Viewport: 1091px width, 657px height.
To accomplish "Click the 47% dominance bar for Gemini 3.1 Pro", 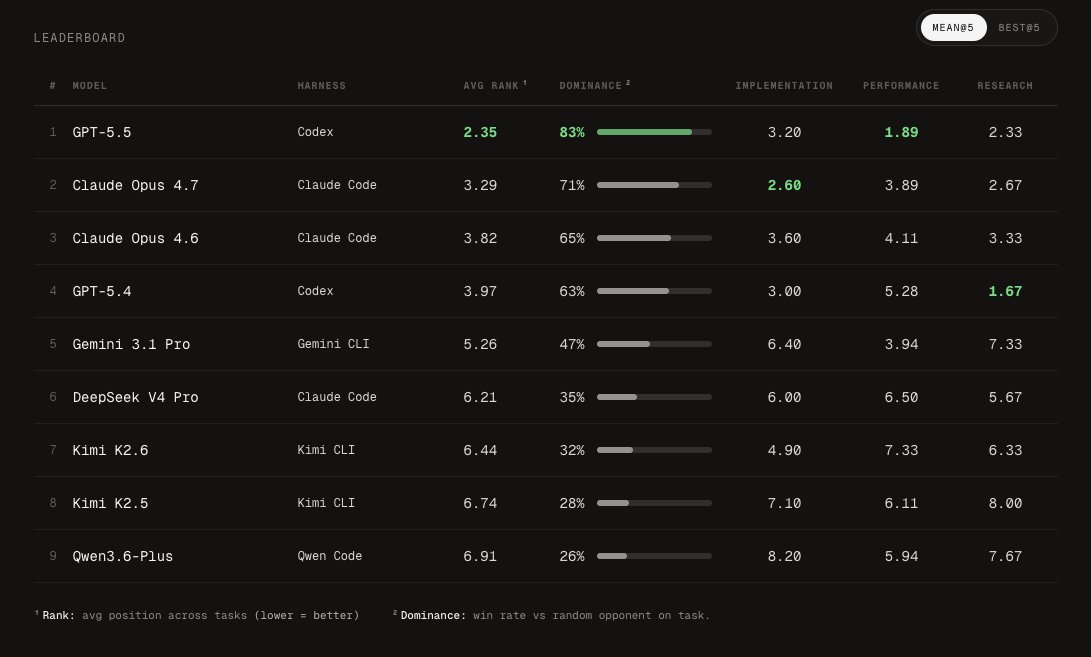I will (x=654, y=344).
